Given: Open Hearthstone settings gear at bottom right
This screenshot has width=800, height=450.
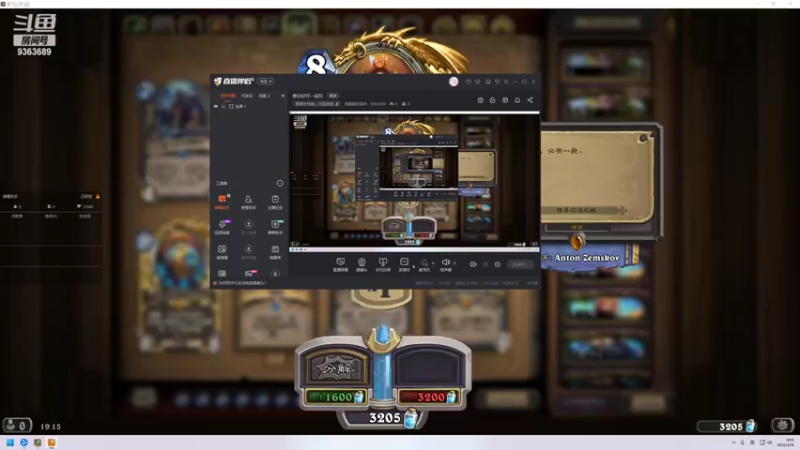Looking at the screenshot, I should (x=782, y=424).
